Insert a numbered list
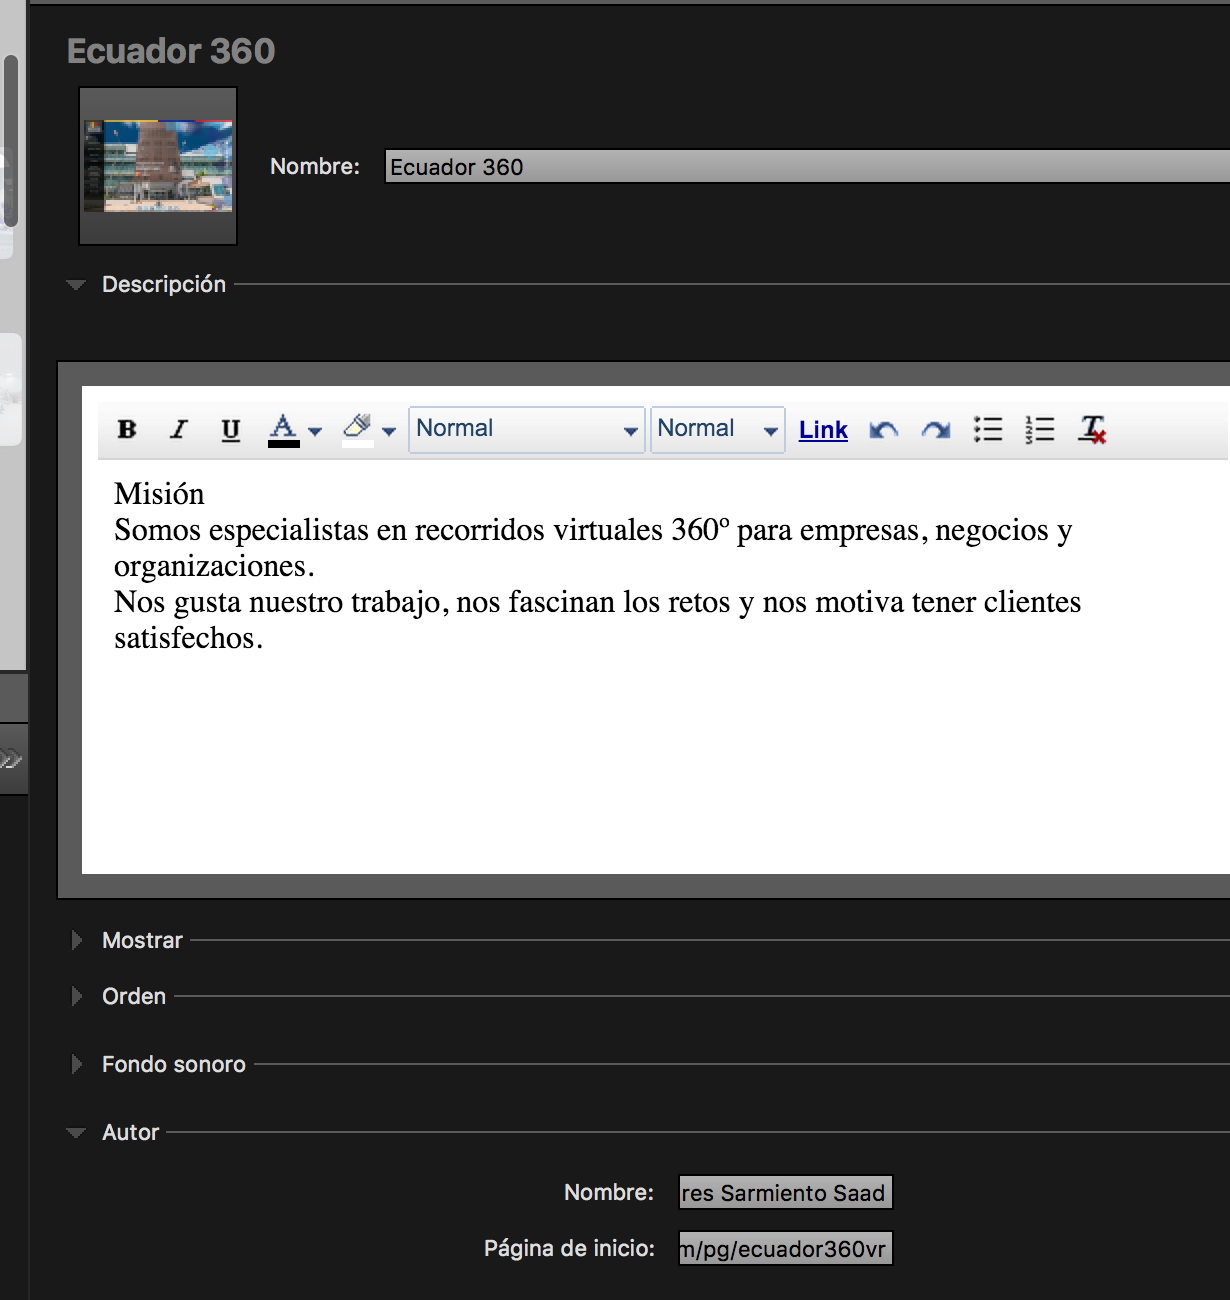This screenshot has height=1300, width=1230. click(x=1040, y=429)
